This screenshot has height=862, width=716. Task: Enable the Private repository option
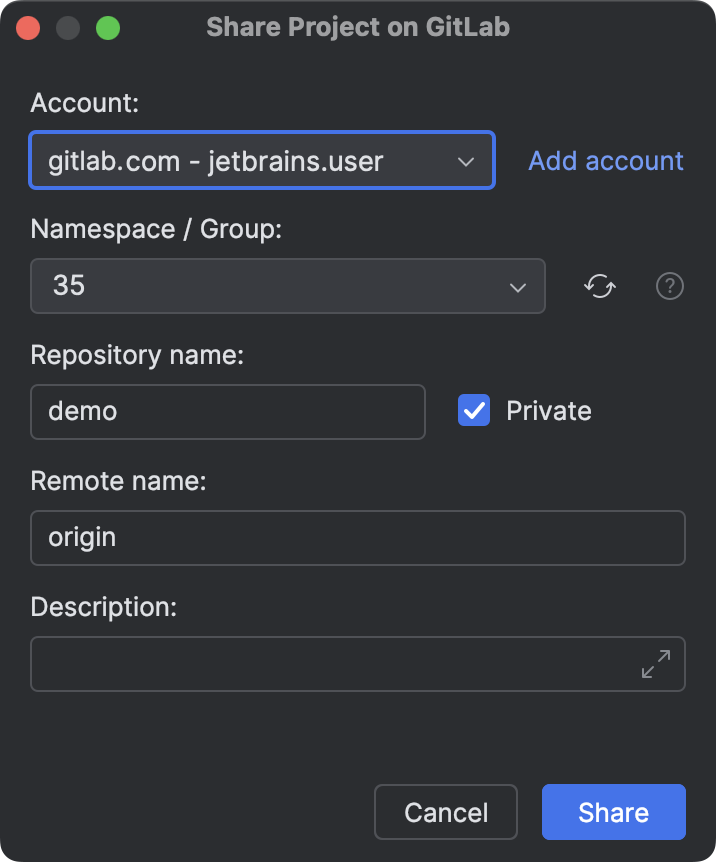tap(473, 410)
